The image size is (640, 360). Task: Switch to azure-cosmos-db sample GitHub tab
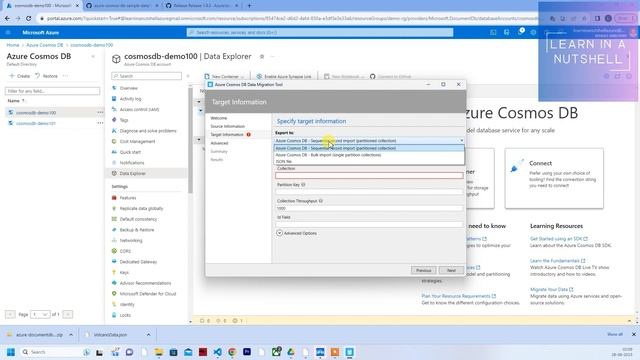click(123, 6)
